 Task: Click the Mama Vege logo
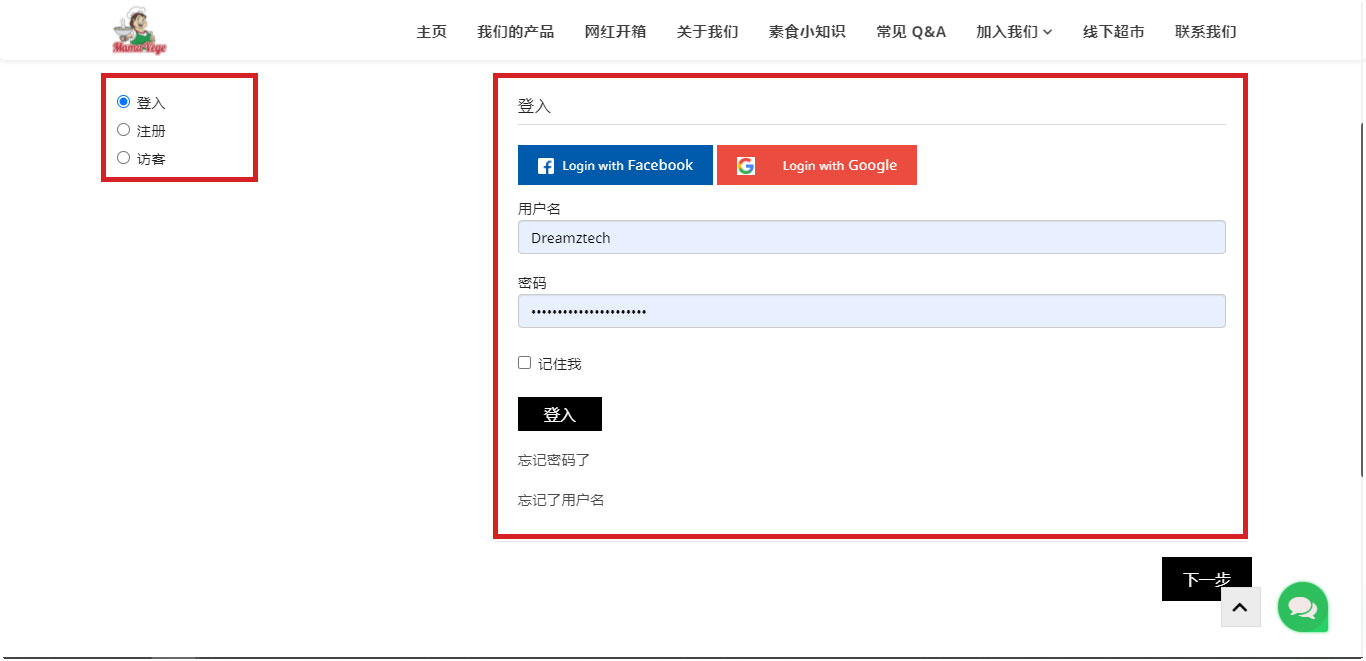(139, 31)
